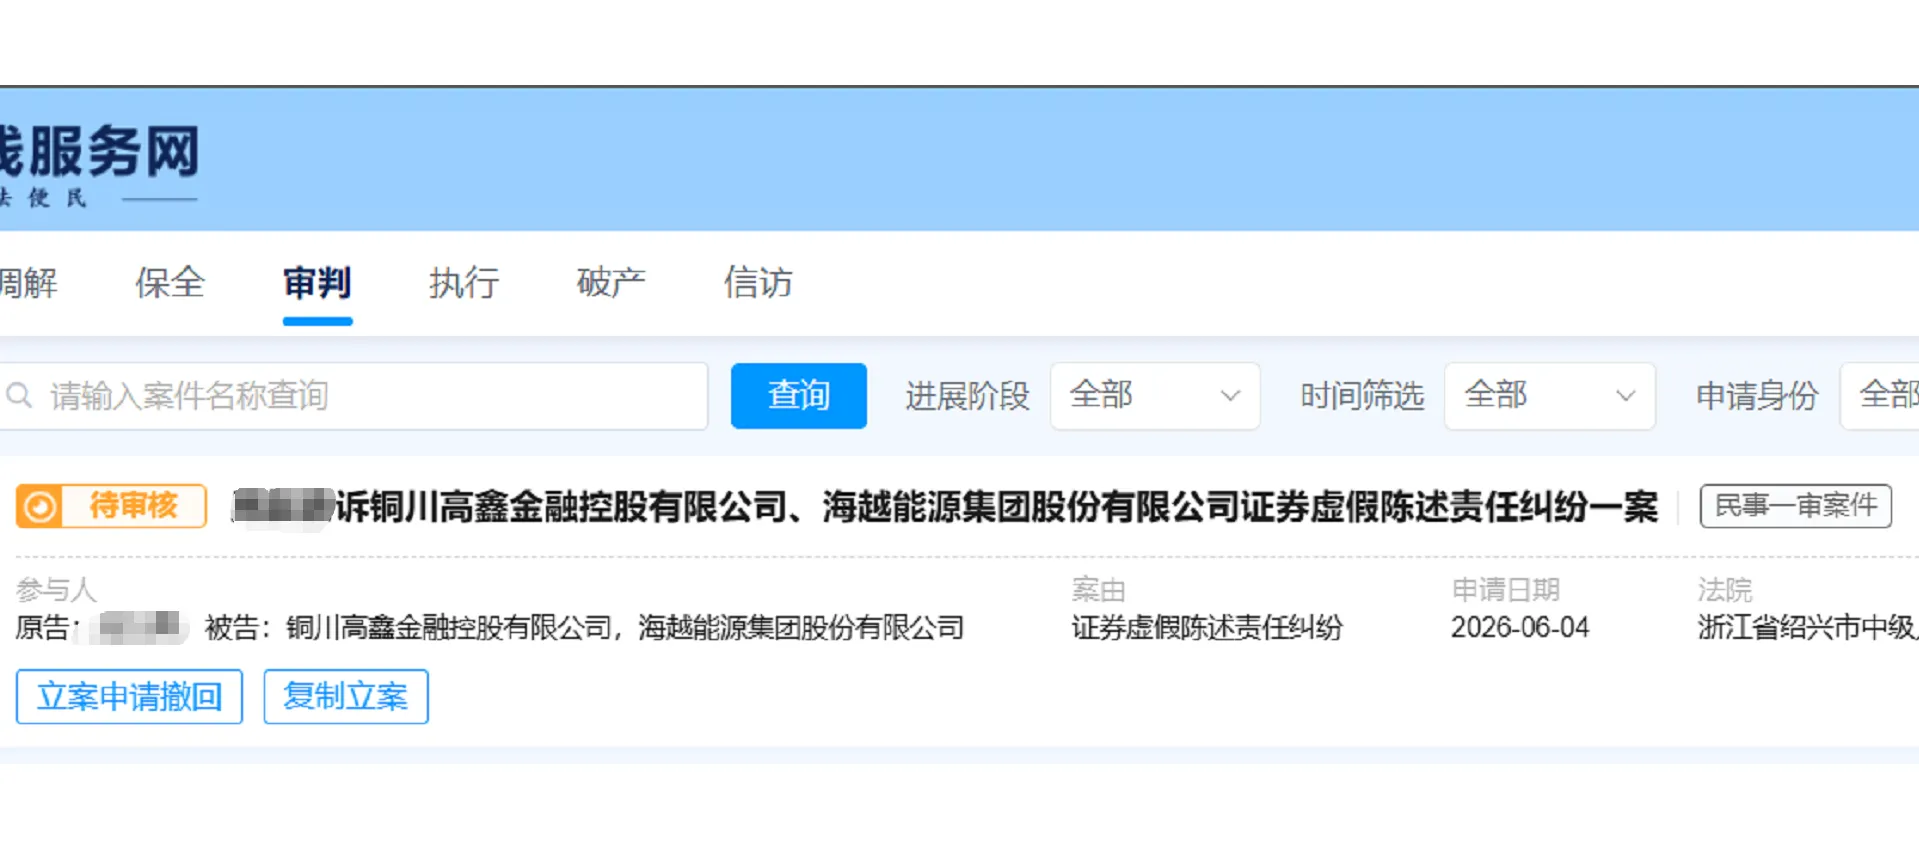Click the case name search field
This screenshot has width=1919, height=860.
pos(354,396)
